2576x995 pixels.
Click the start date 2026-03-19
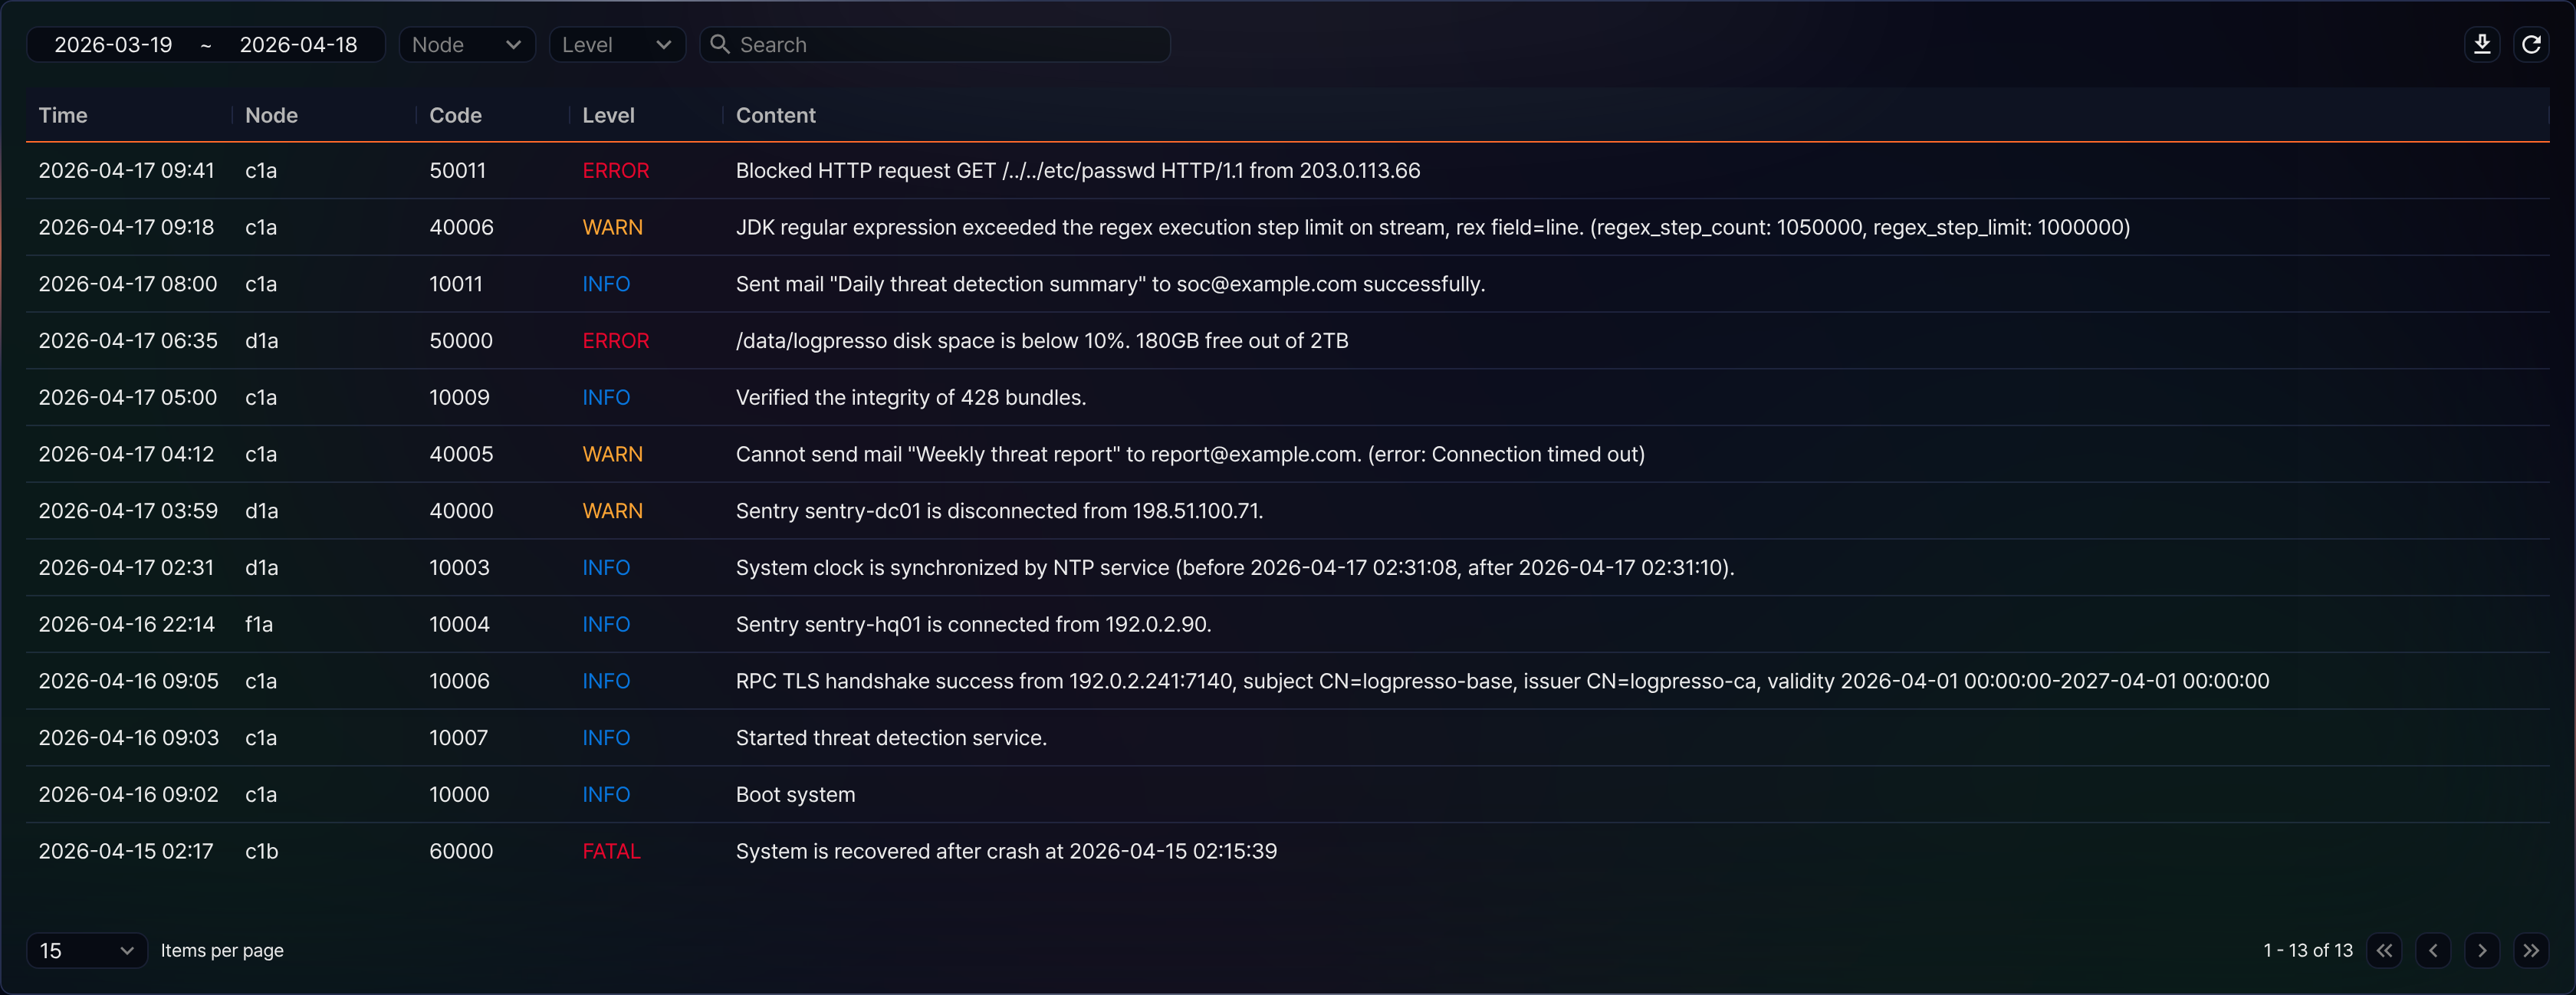pos(113,44)
